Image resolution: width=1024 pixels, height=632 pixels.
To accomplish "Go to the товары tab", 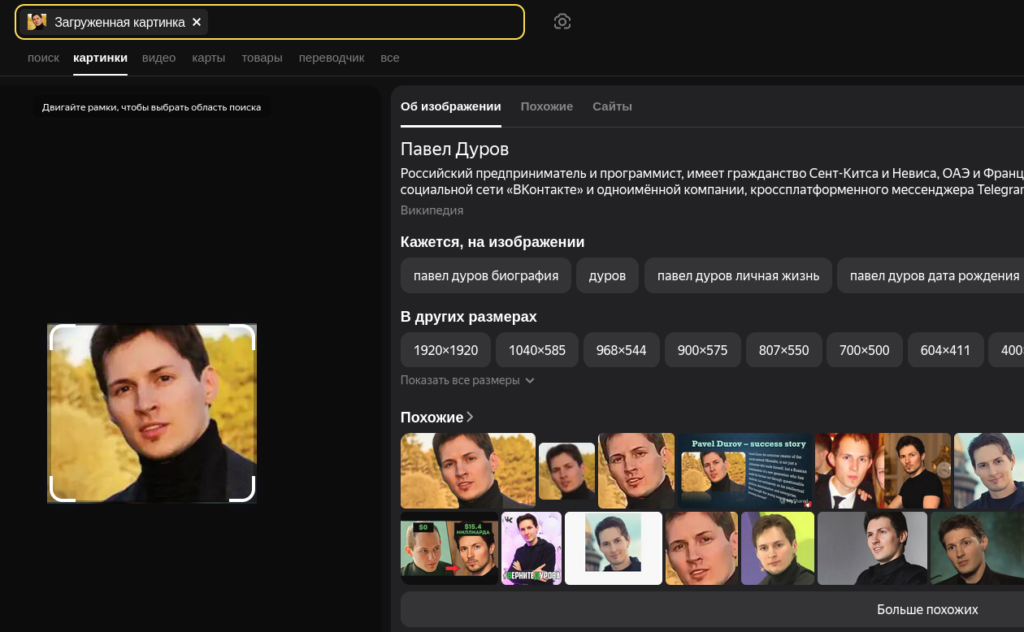I will [x=262, y=58].
